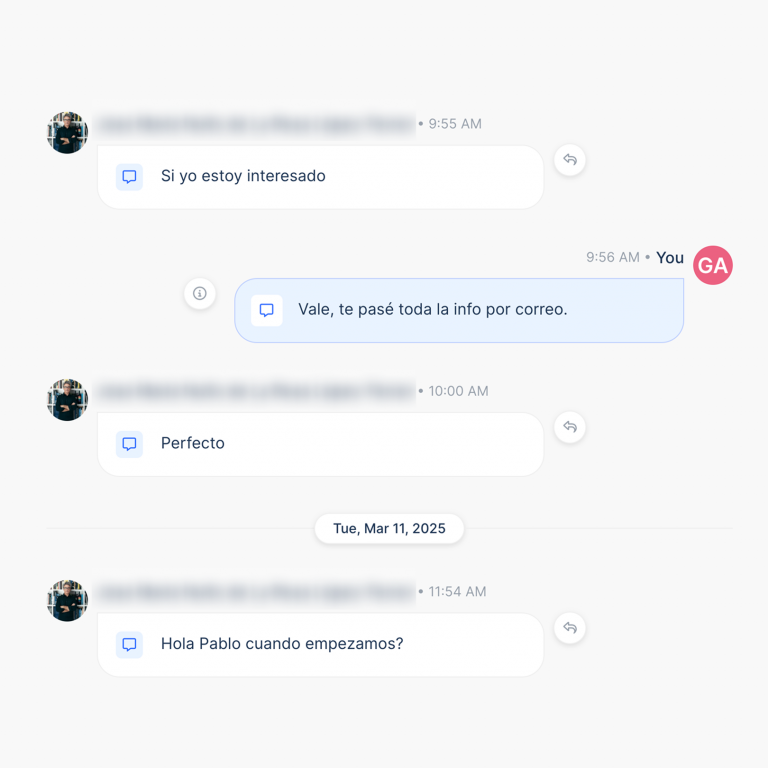Screen dimensions: 768x768
Task: Select the "Vale, te pasé toda la info" message
Action: point(432,310)
